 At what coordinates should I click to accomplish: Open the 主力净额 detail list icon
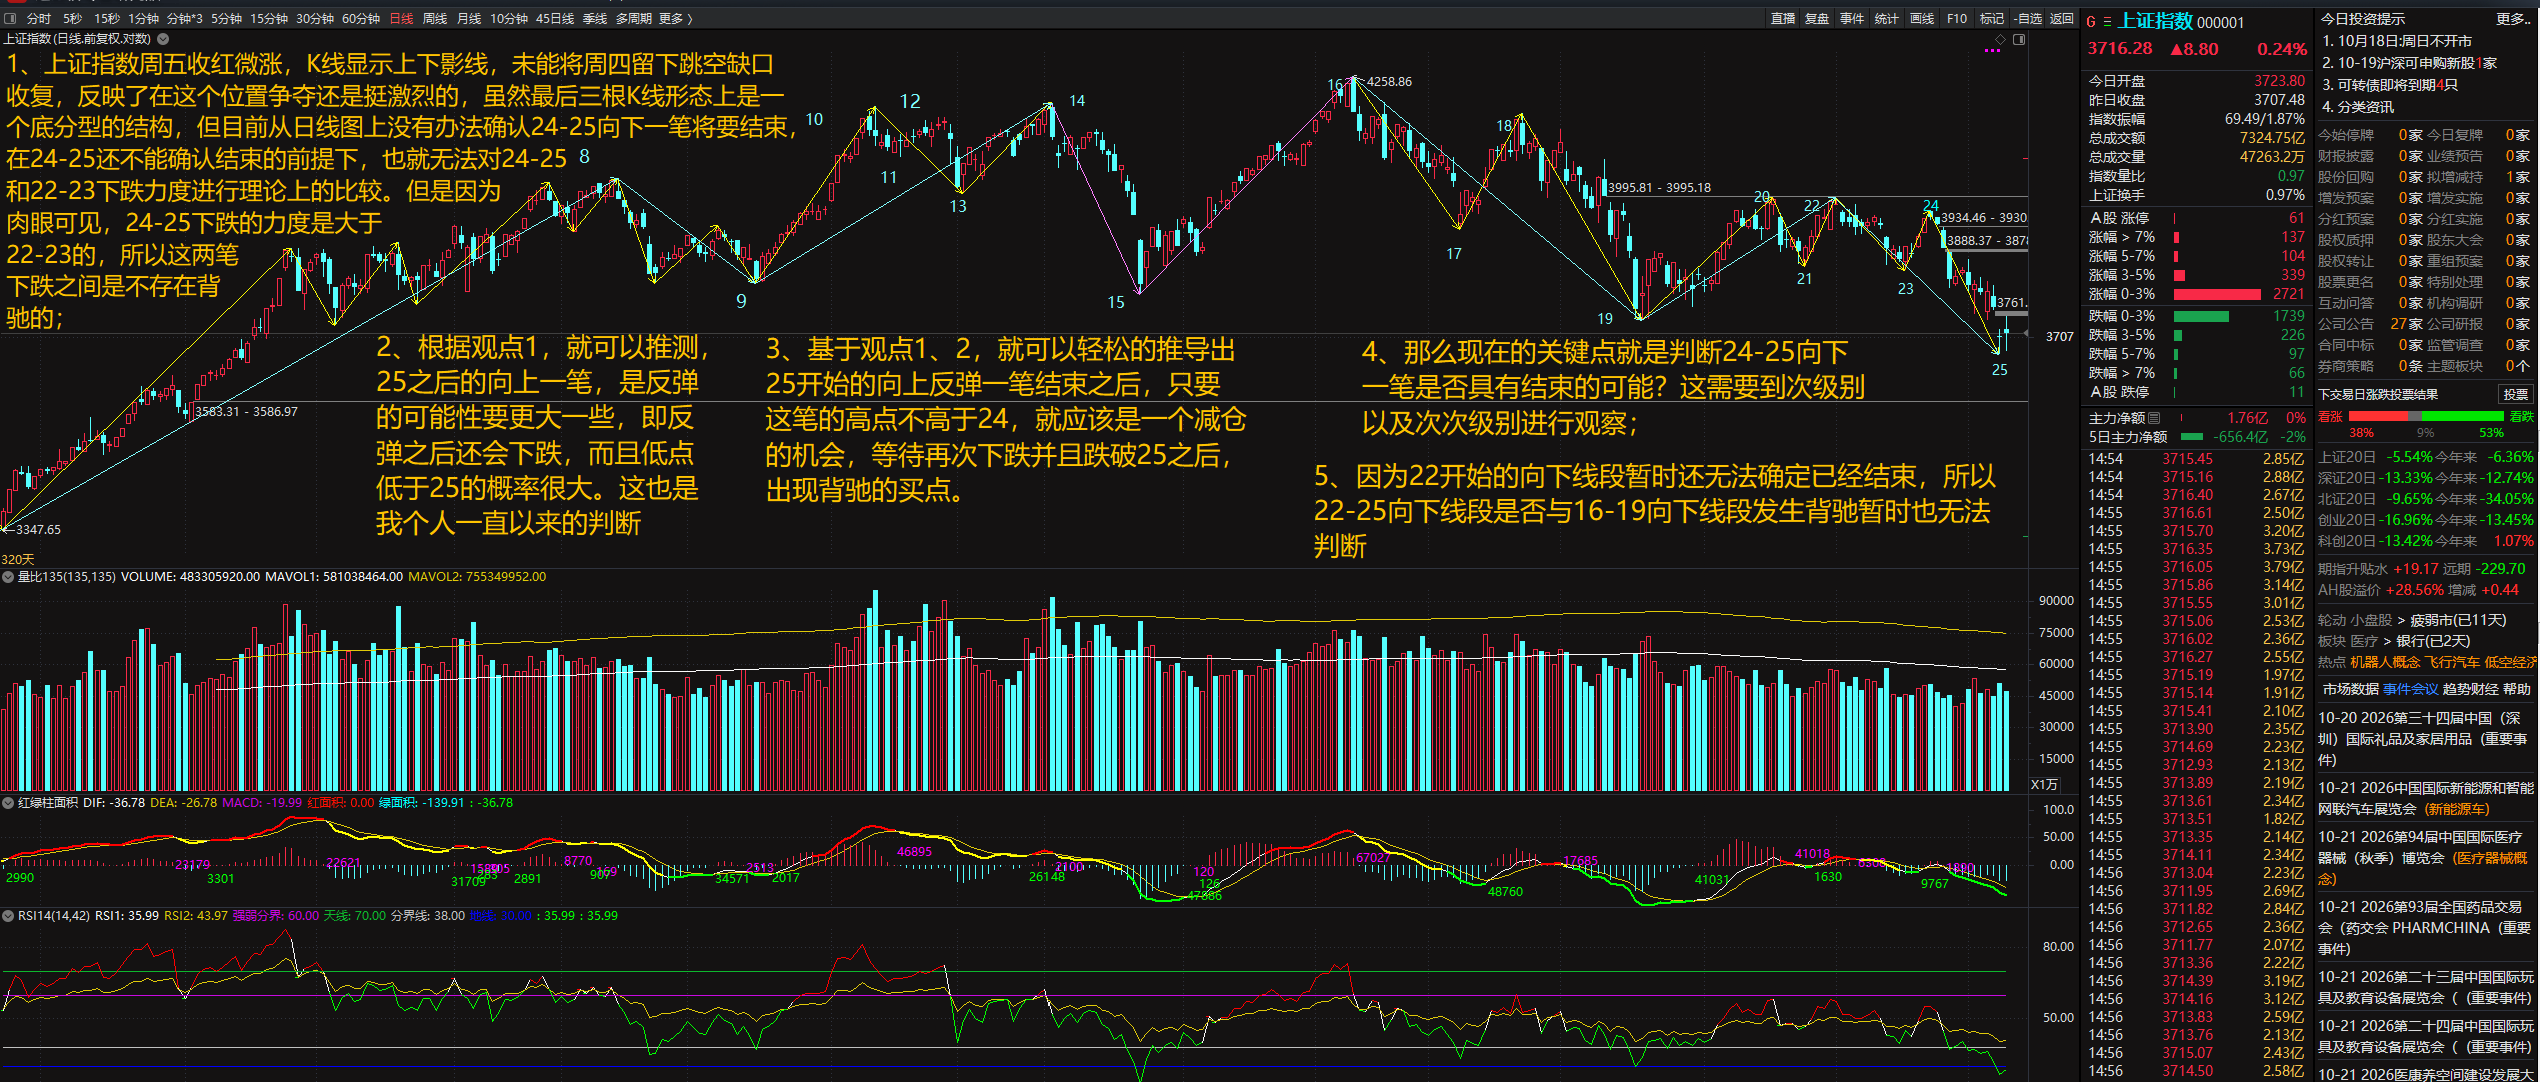2154,418
